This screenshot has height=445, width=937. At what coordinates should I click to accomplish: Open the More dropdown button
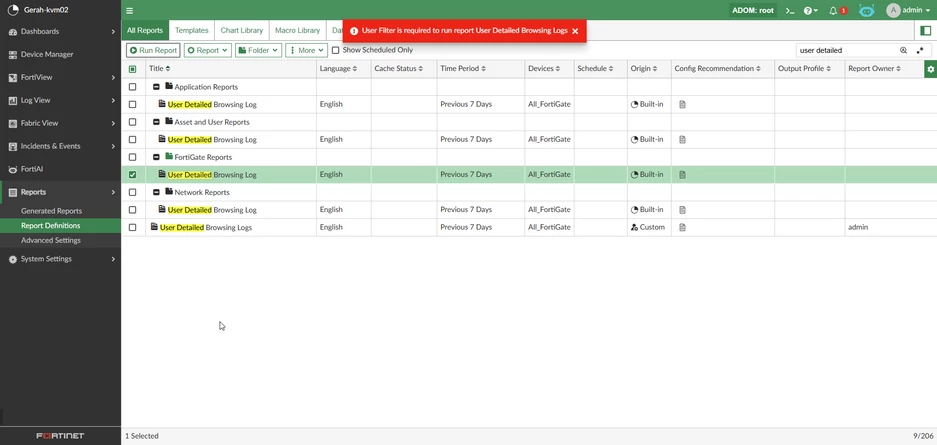pos(306,51)
